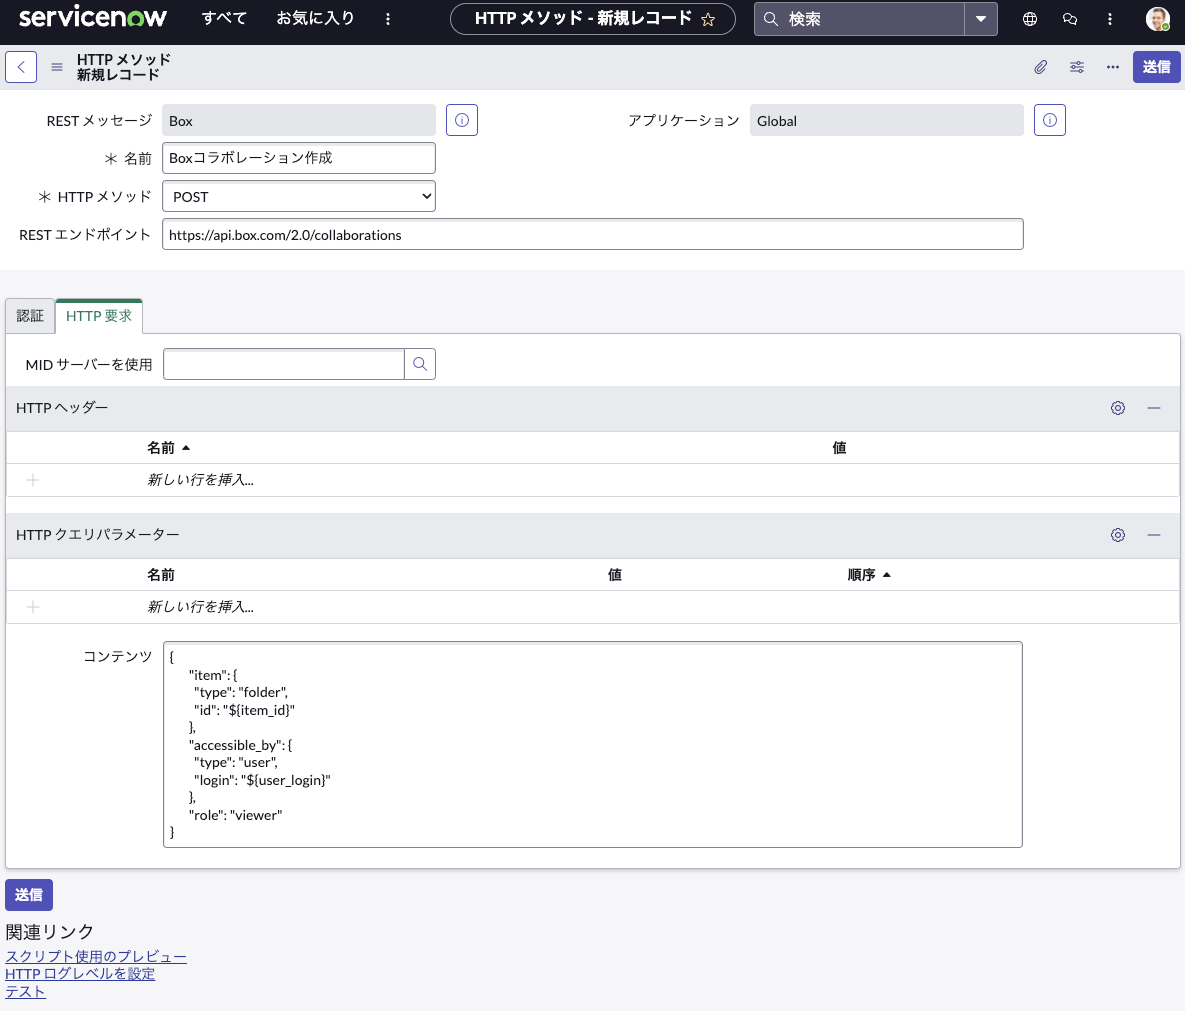
Task: Click the attachment paperclip icon
Action: point(1041,67)
